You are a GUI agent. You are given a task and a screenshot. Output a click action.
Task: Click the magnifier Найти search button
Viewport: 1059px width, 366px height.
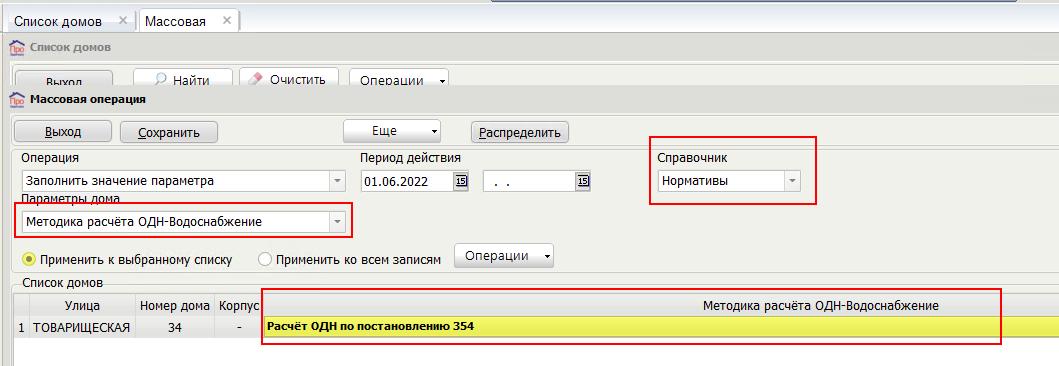pos(182,79)
